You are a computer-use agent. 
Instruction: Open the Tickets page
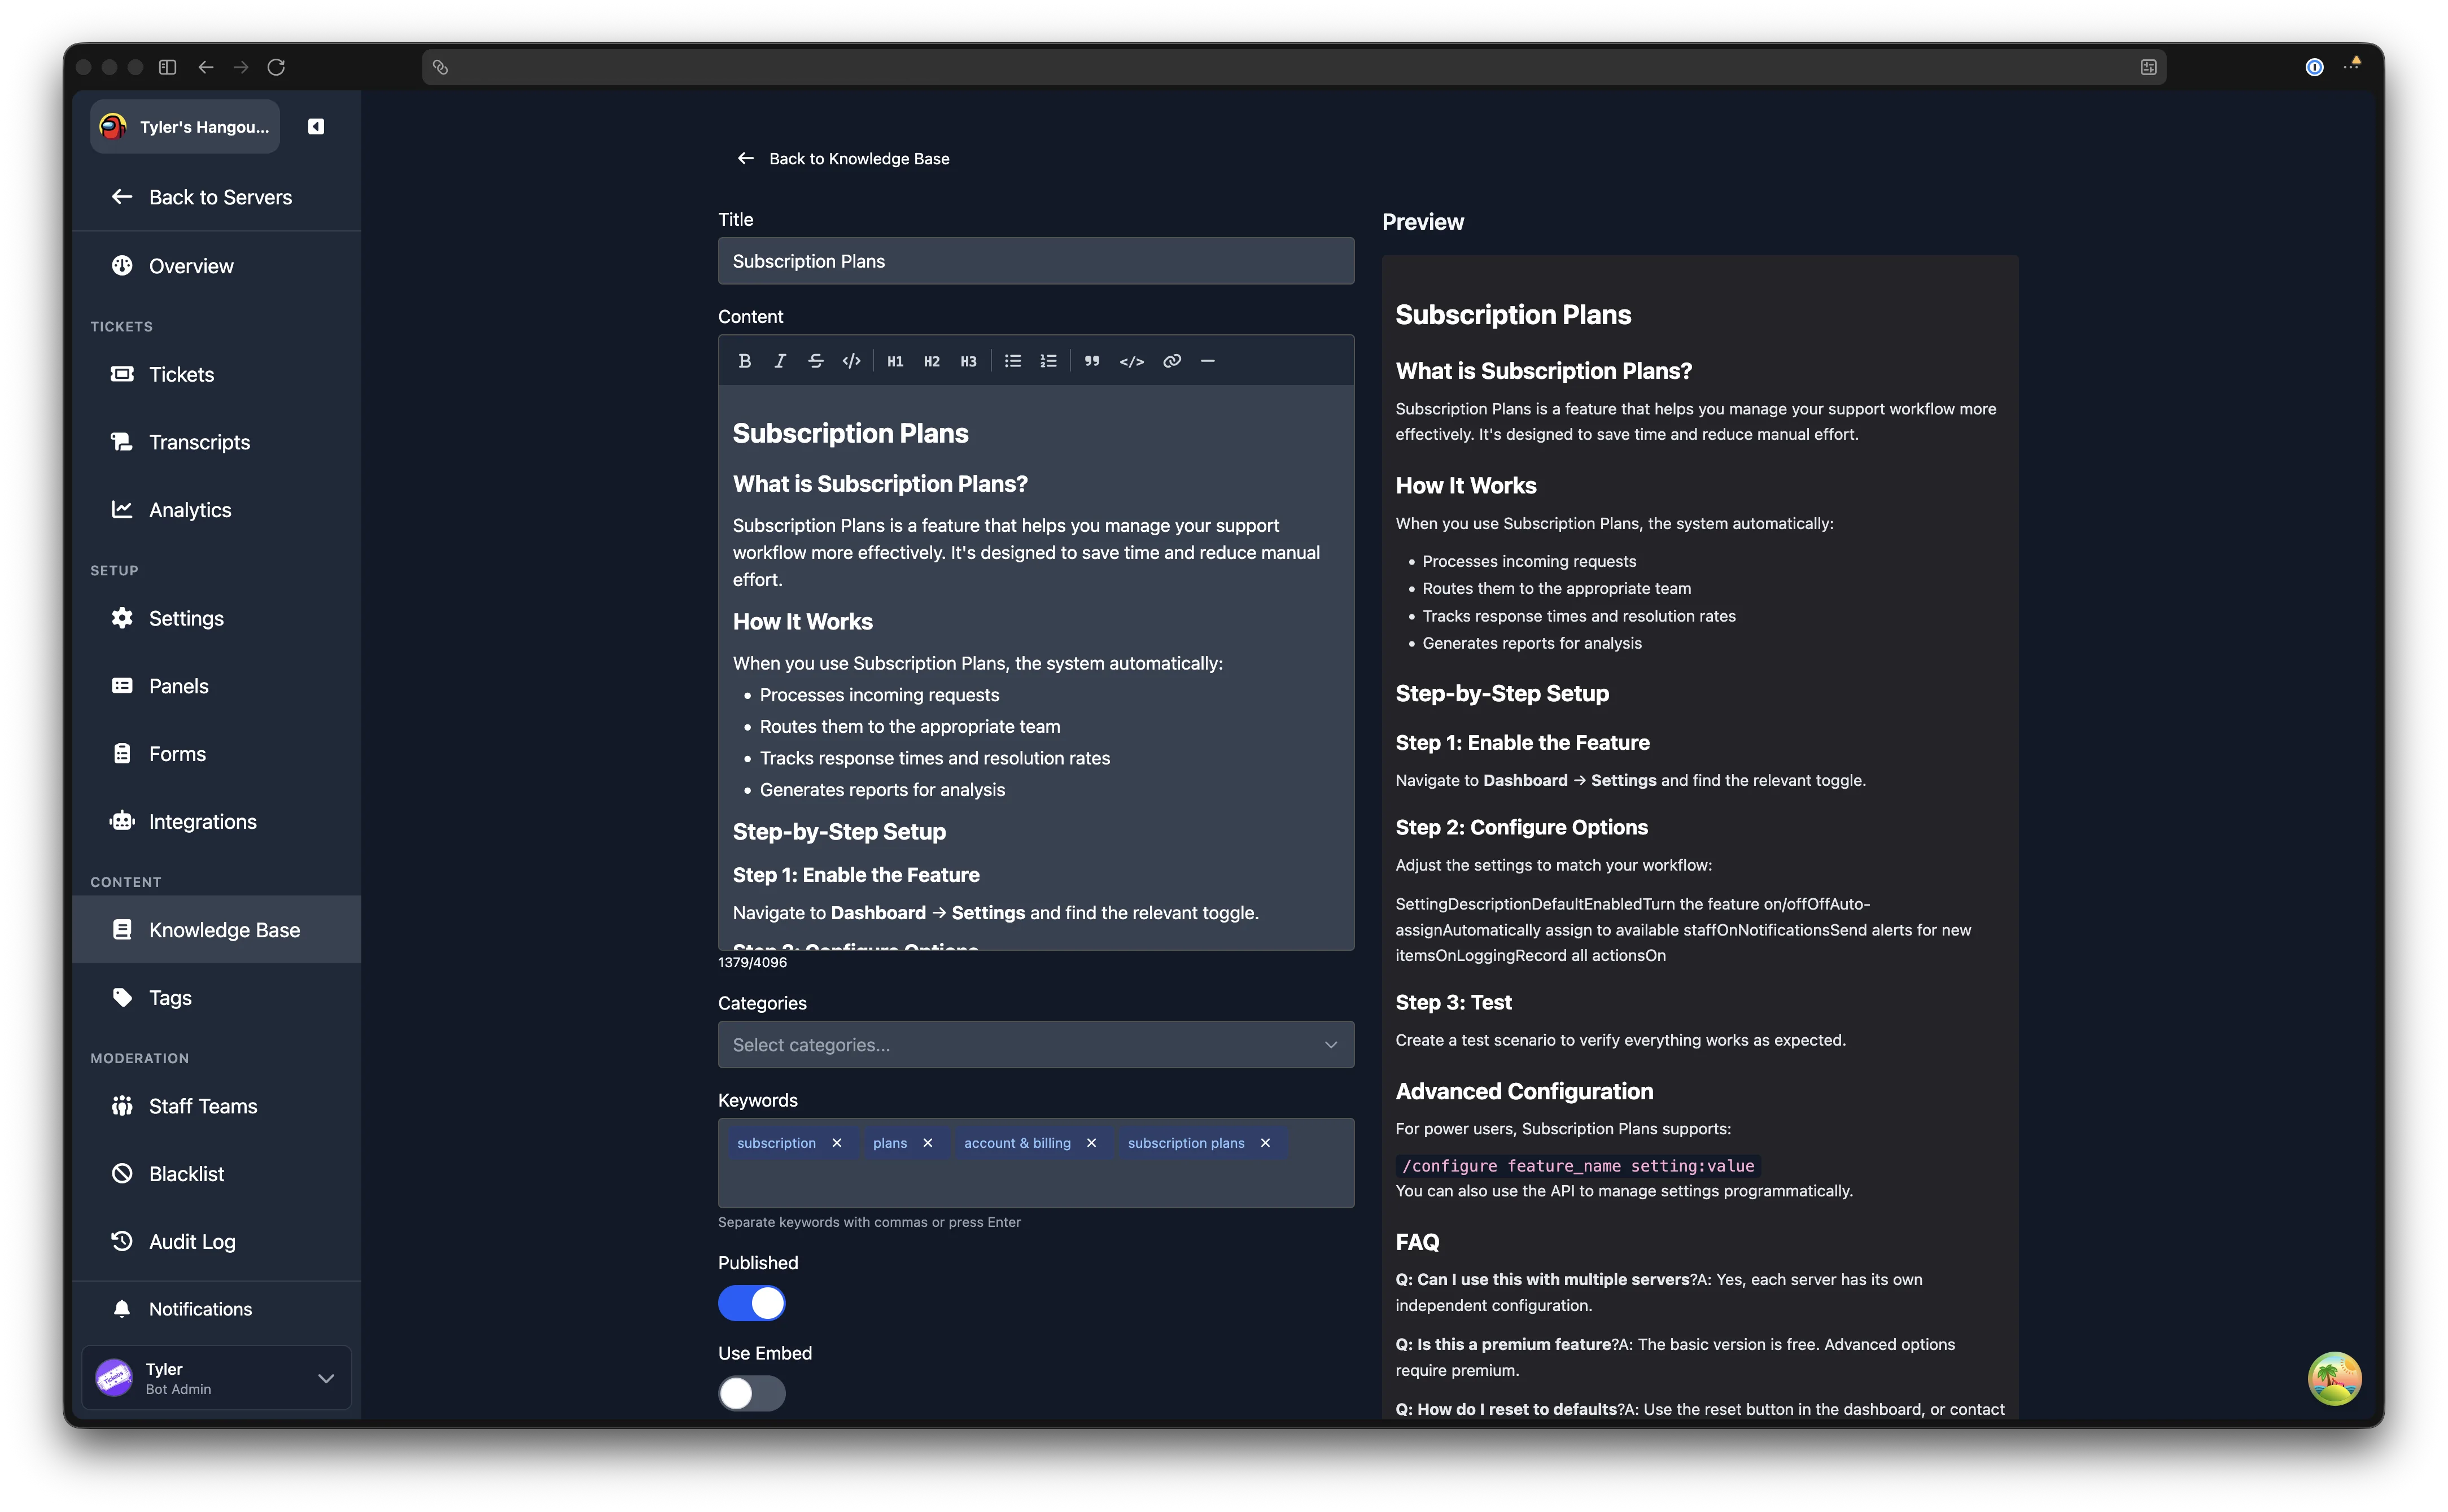coord(217,374)
